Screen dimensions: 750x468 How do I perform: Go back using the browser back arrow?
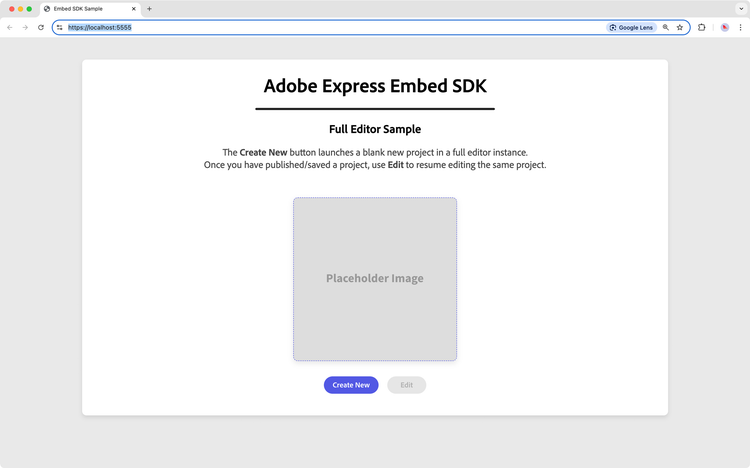[10, 28]
